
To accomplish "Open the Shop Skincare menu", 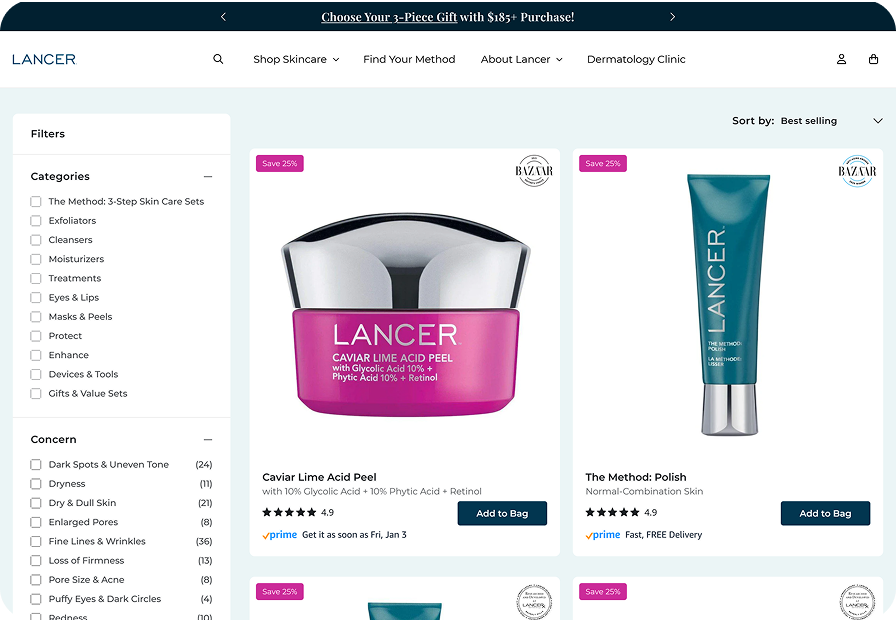I will coord(296,59).
